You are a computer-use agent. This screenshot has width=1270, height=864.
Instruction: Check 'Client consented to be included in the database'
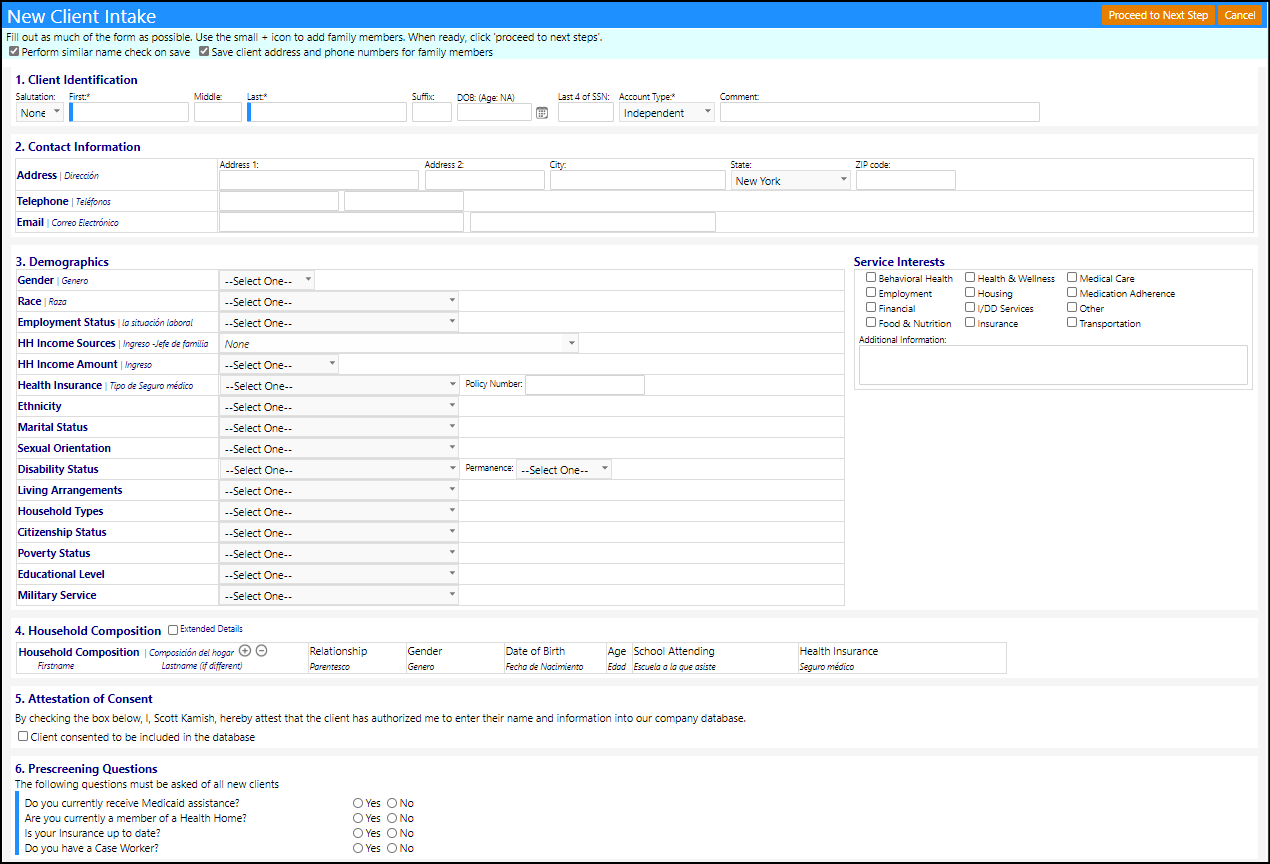[23, 737]
